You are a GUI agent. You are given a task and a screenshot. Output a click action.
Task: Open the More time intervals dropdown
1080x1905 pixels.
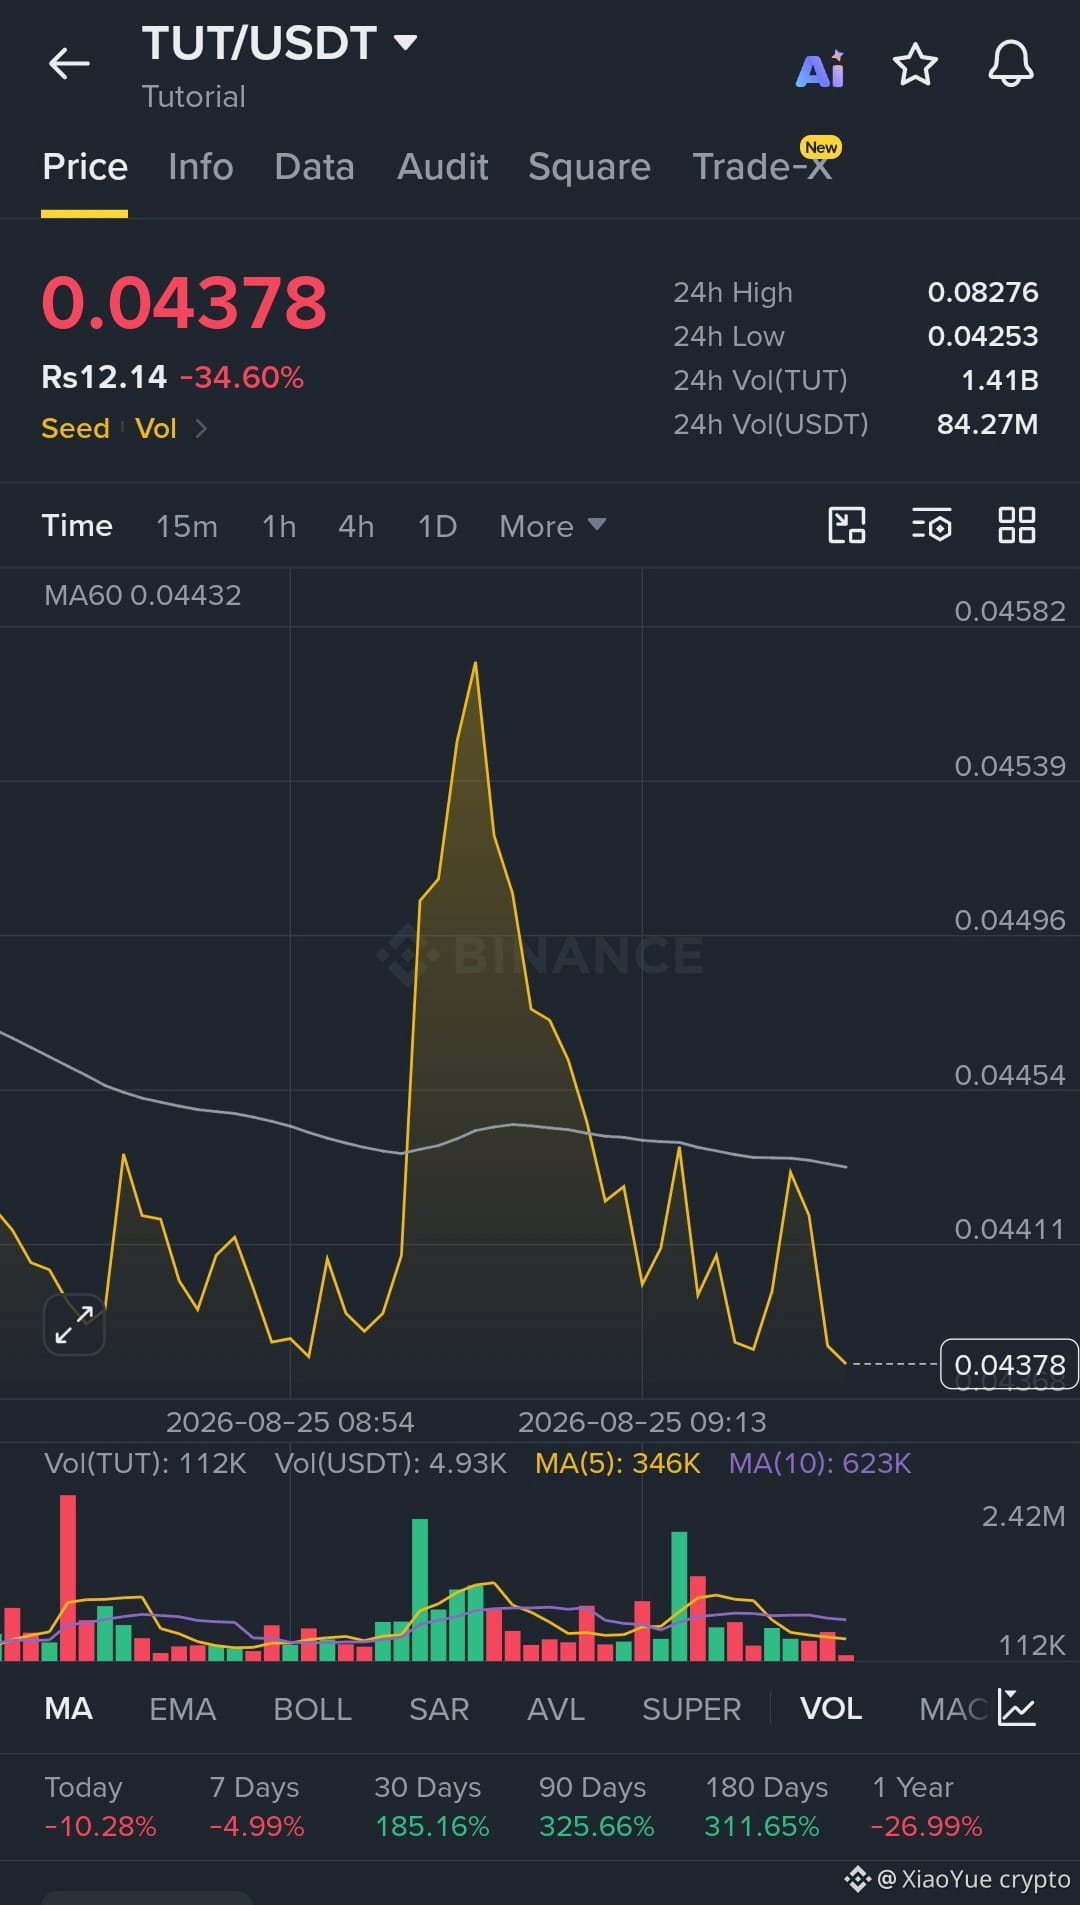point(553,526)
